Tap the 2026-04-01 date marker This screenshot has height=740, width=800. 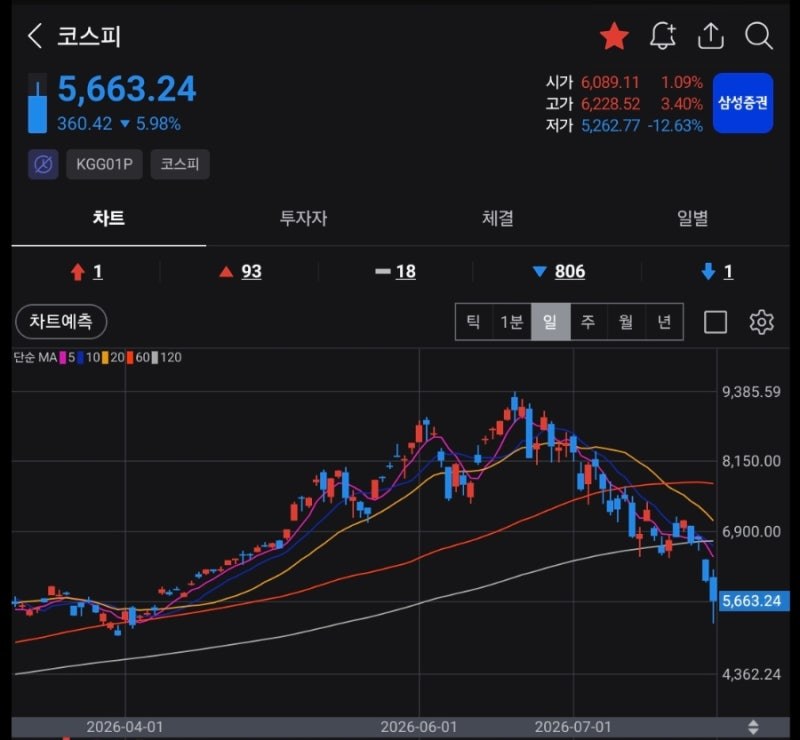[x=125, y=727]
